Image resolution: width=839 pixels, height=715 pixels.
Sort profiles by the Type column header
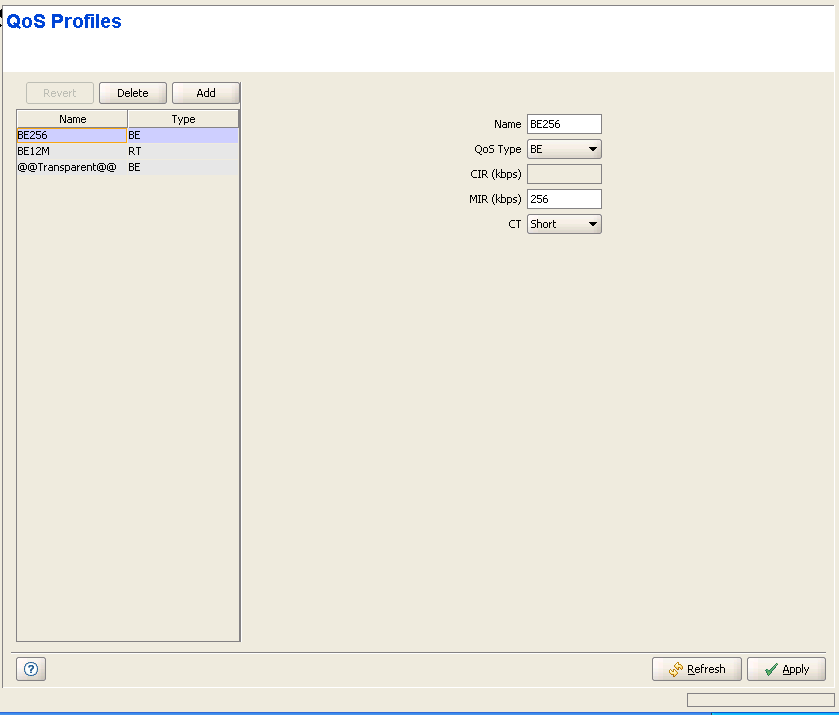[183, 119]
